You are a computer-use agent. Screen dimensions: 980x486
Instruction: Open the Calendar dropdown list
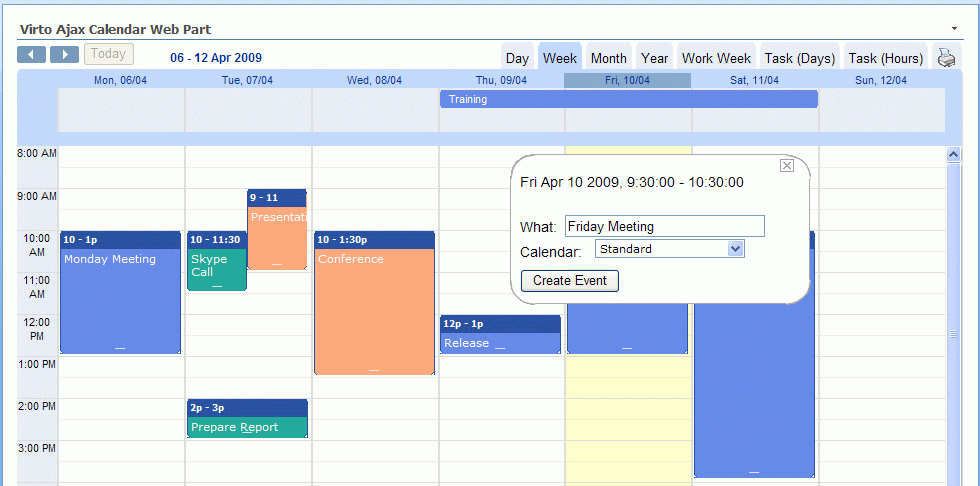click(736, 249)
